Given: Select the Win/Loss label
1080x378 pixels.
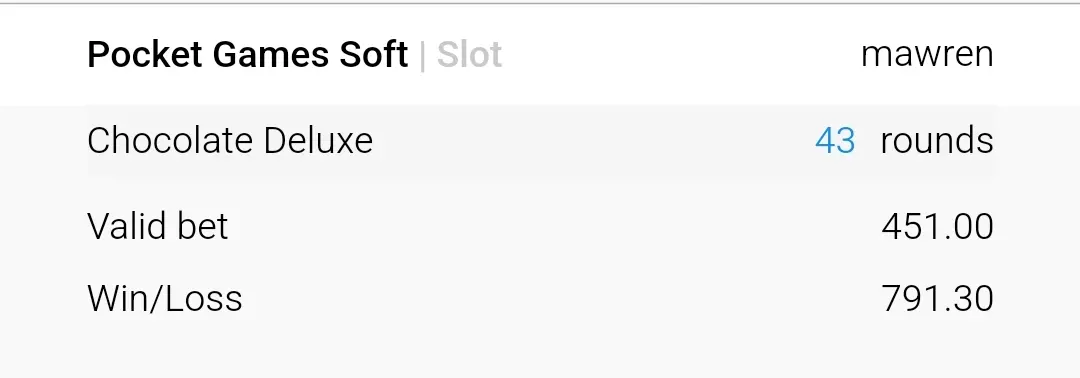Looking at the screenshot, I should [x=165, y=298].
